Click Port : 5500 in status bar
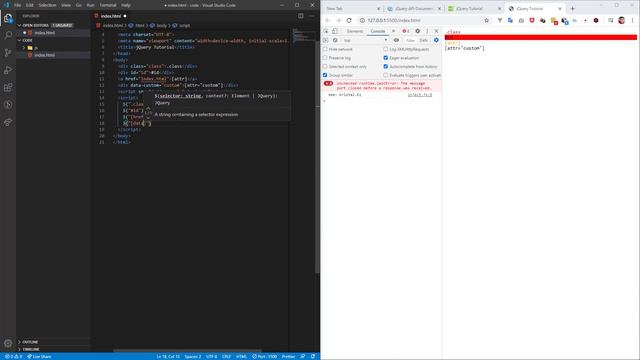 point(264,357)
